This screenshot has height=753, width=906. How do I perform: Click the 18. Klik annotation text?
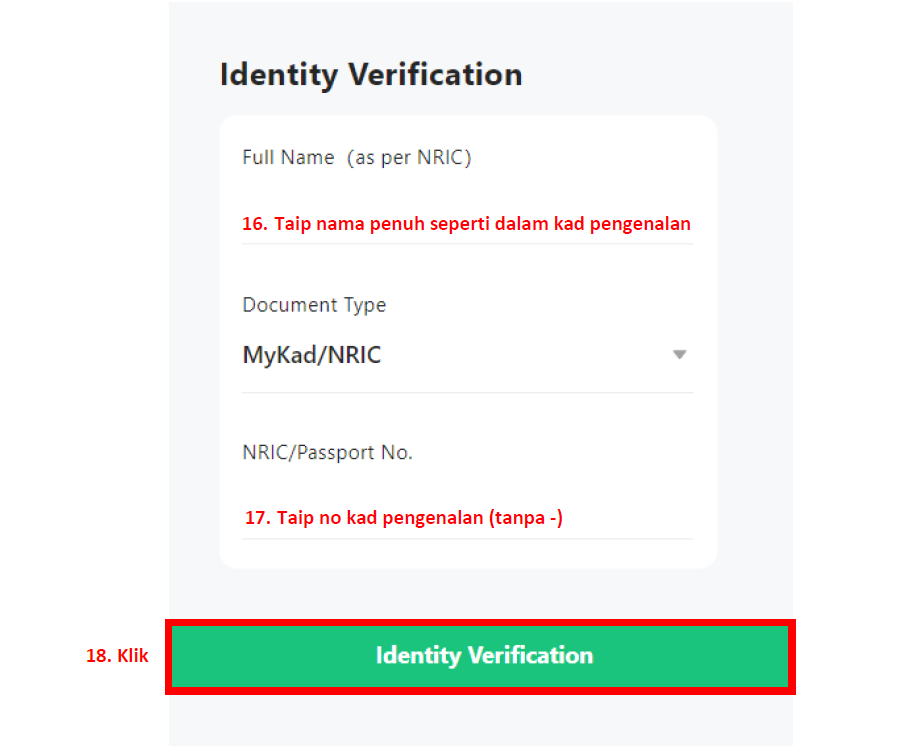pos(117,656)
